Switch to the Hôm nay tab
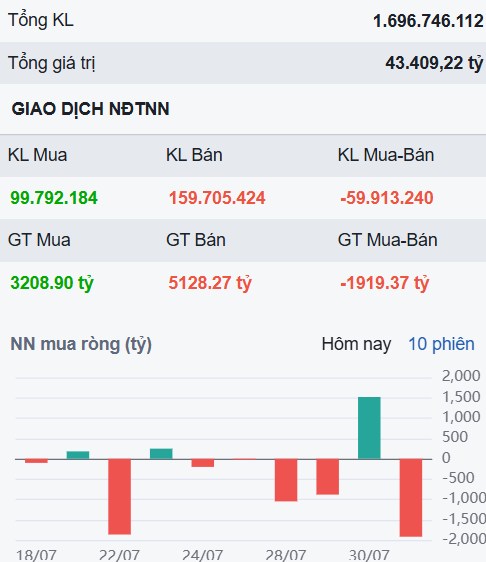 click(x=356, y=344)
